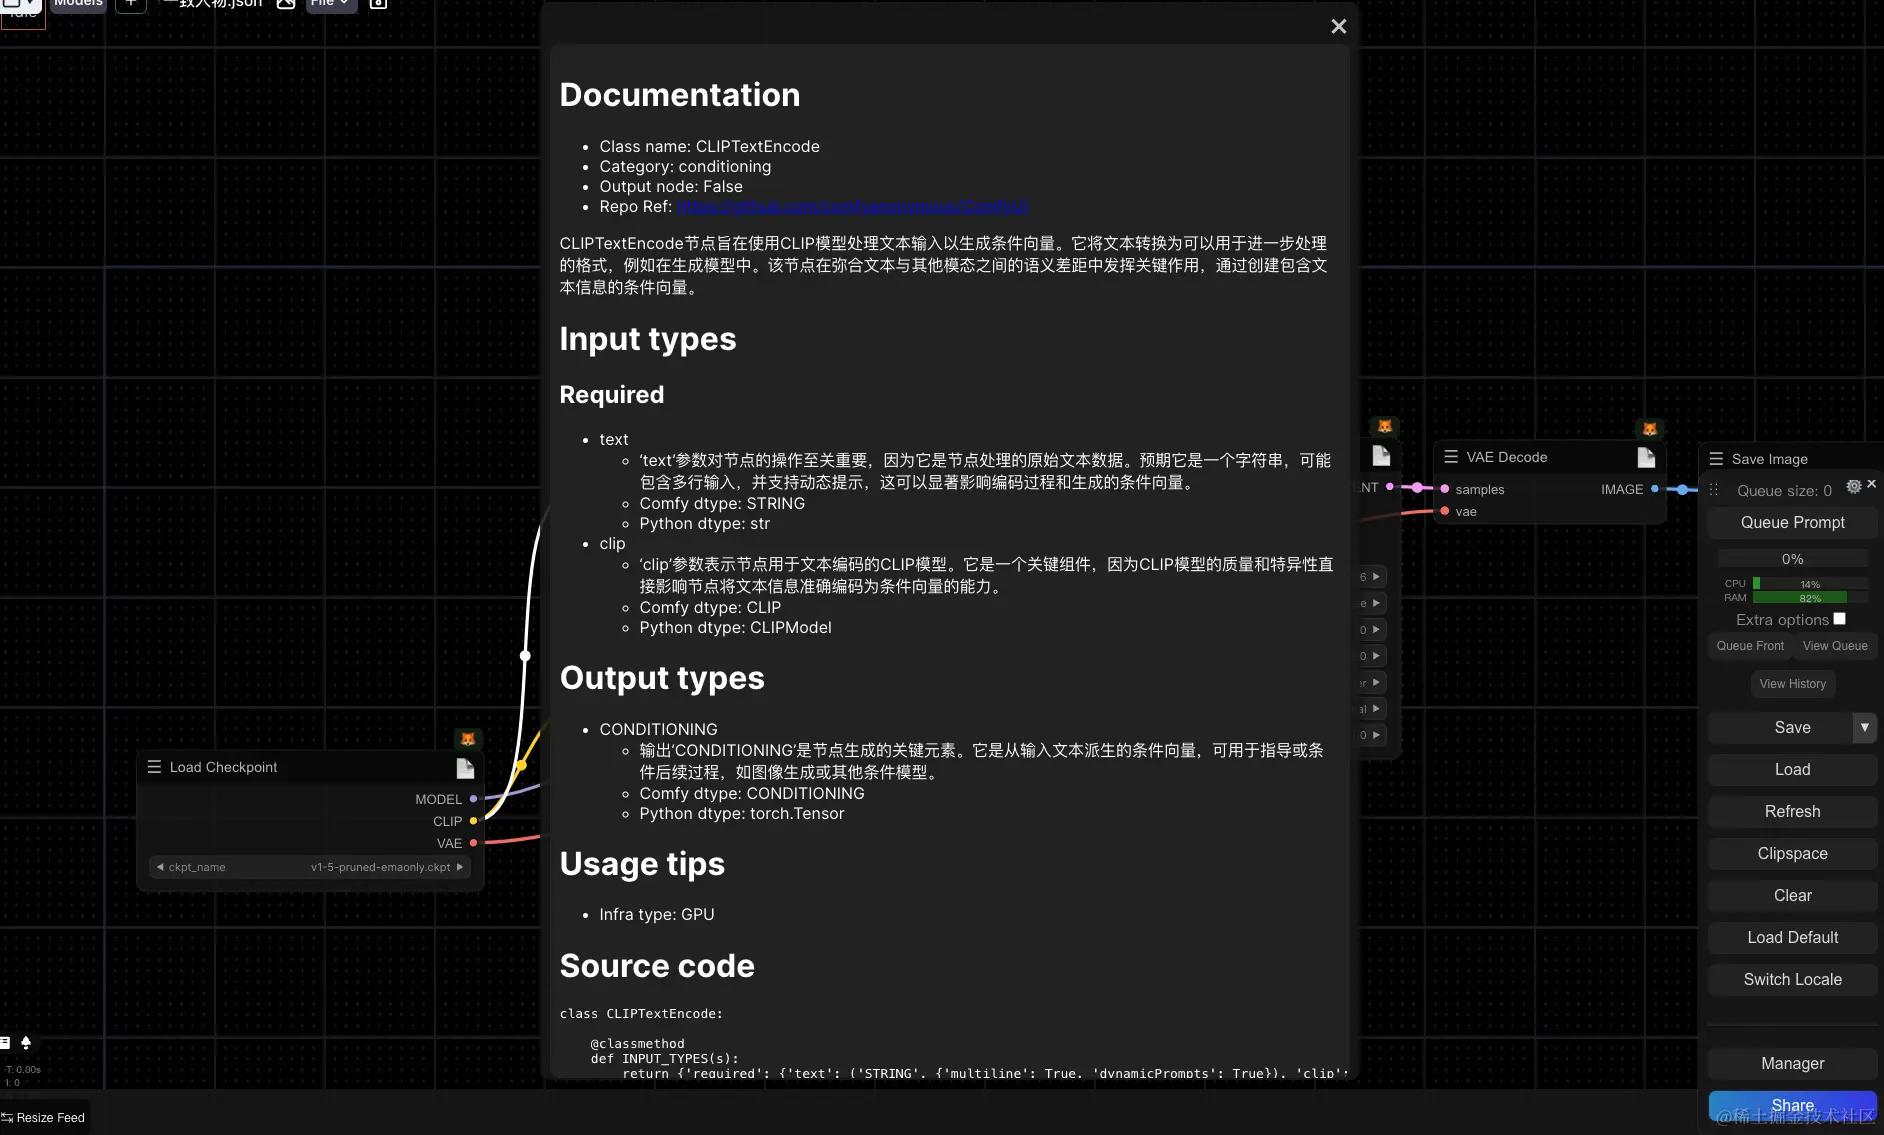Open Clipspace button
Viewport: 1884px width, 1135px height.
pos(1792,854)
